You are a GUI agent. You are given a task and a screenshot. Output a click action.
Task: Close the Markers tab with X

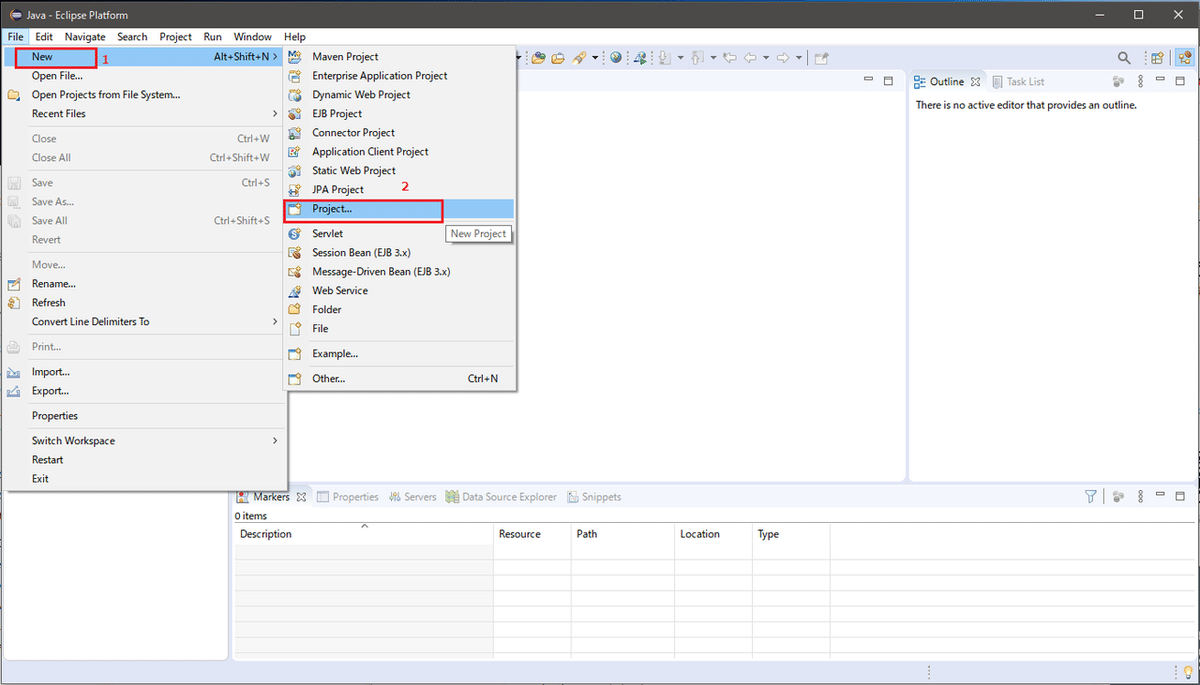click(x=301, y=496)
